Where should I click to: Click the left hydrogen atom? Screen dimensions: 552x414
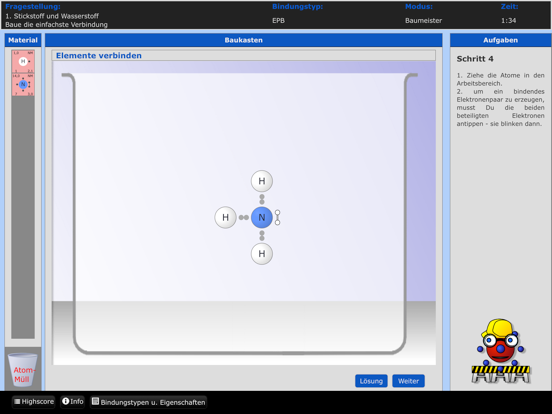click(x=225, y=217)
